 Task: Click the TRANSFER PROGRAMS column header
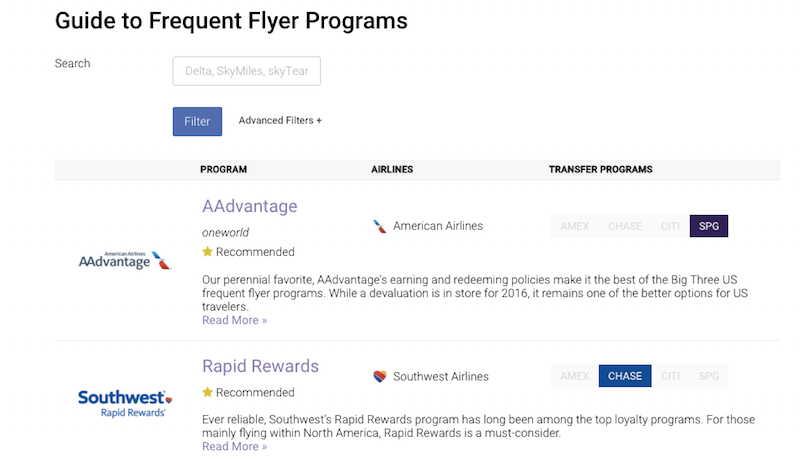coord(601,169)
